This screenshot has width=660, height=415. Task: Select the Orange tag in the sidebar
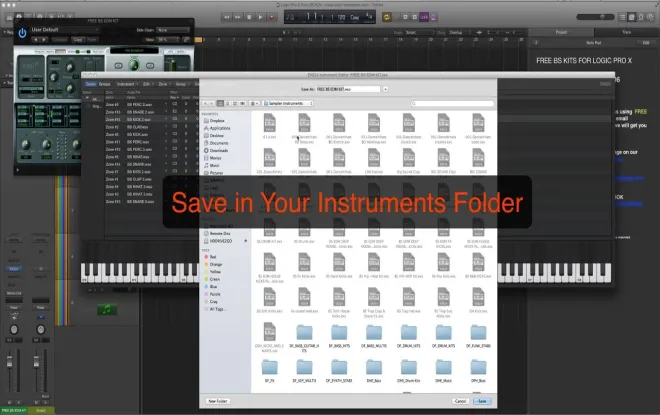[213, 264]
